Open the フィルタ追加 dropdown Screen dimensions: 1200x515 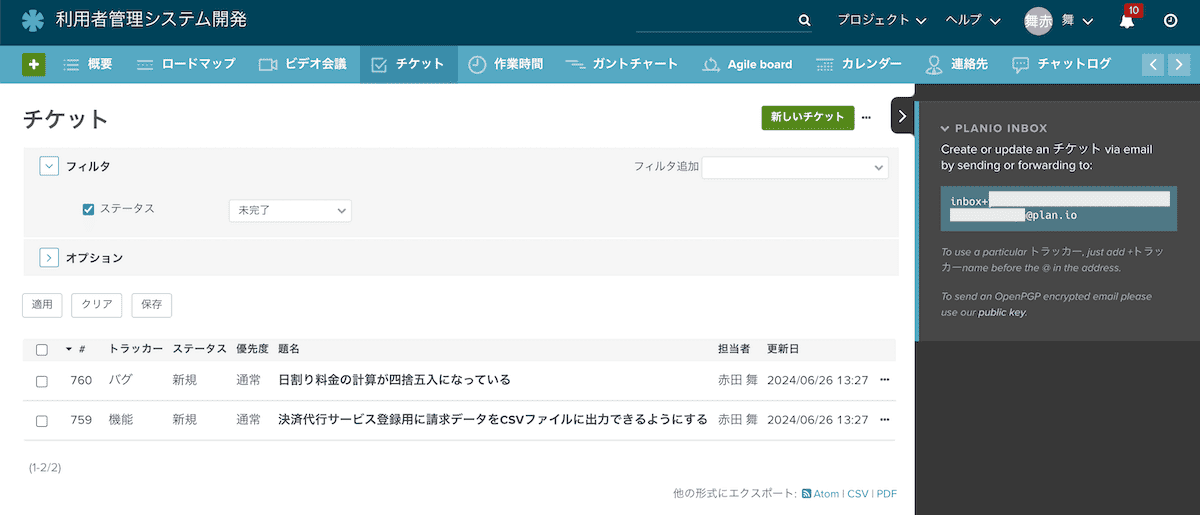(x=795, y=167)
